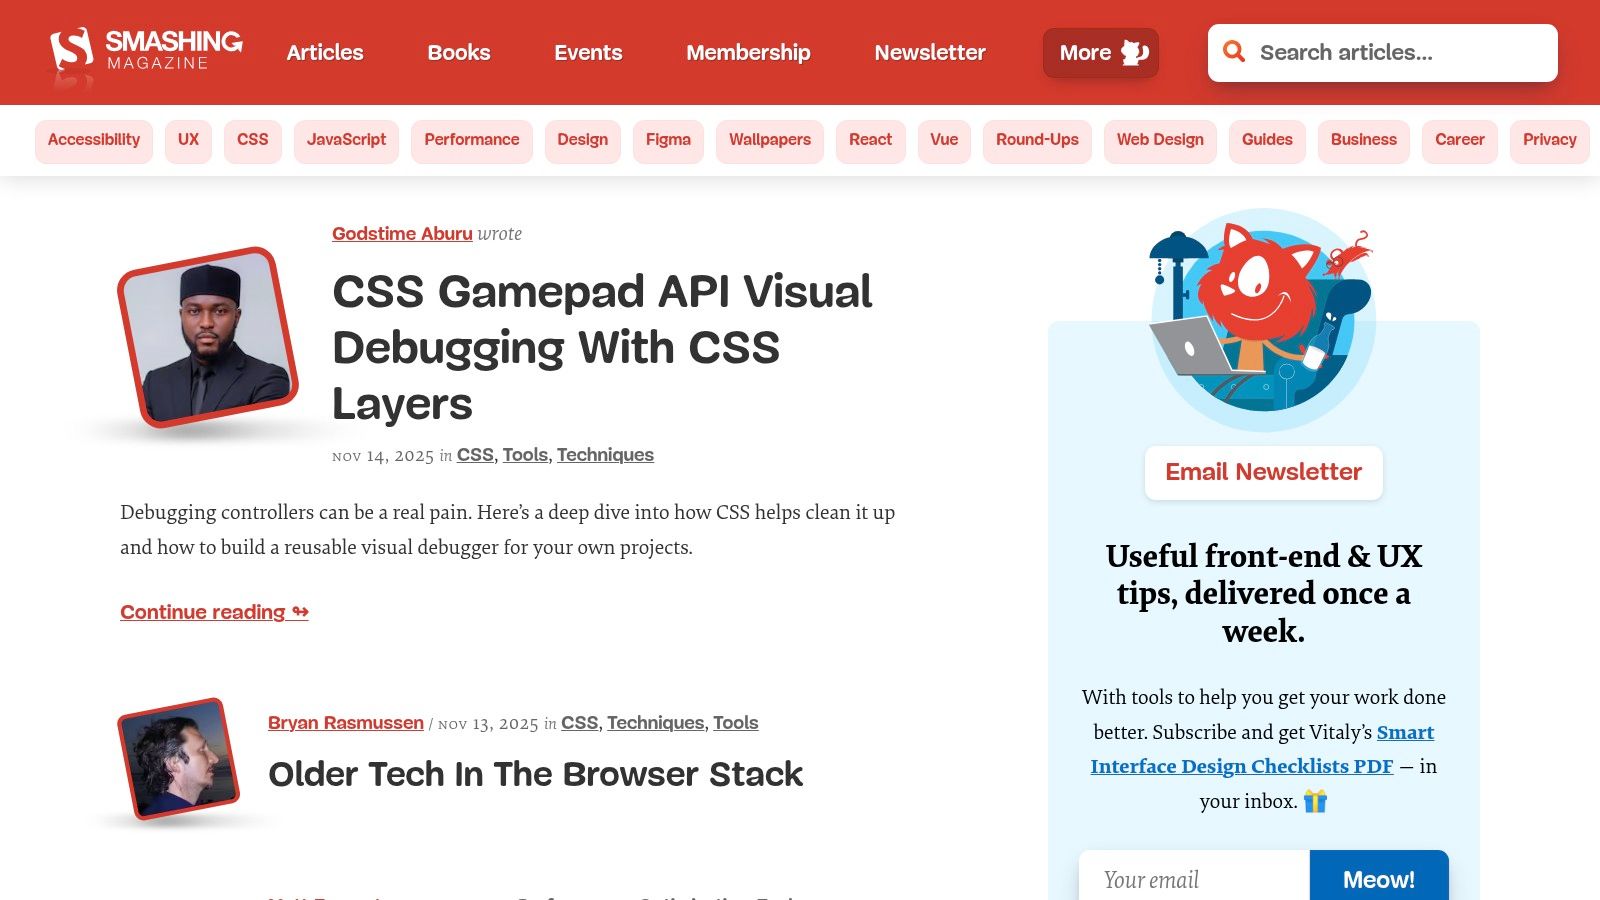This screenshot has width=1600, height=900.
Task: Open Bryan Rasmussen author link
Action: coord(346,723)
